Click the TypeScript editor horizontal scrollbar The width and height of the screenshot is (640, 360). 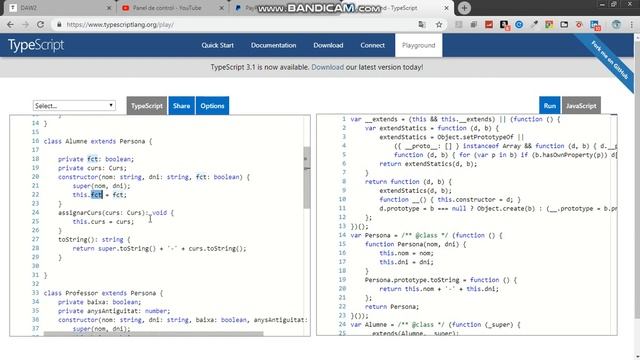[153, 334]
